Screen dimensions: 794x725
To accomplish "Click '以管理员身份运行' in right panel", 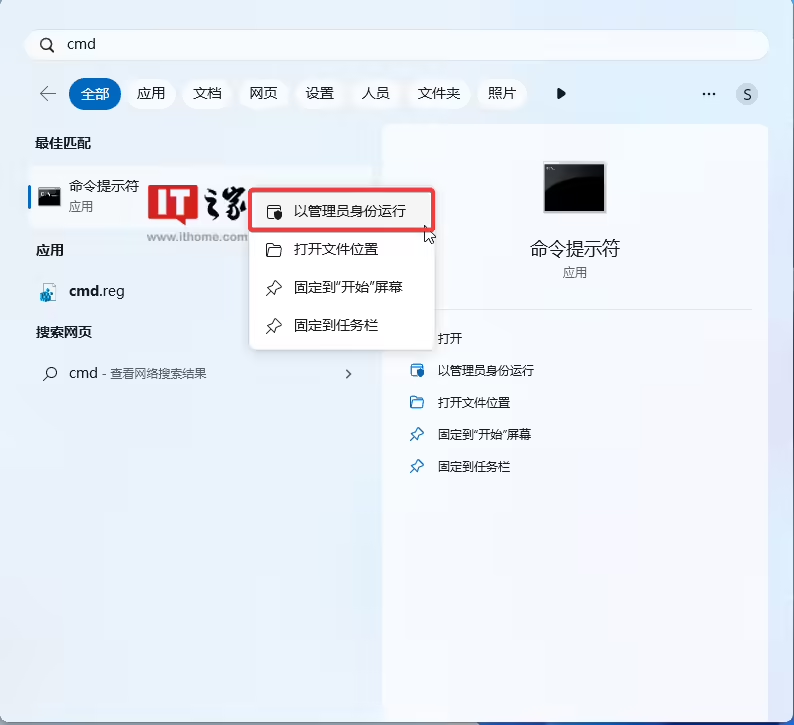I will click(485, 370).
